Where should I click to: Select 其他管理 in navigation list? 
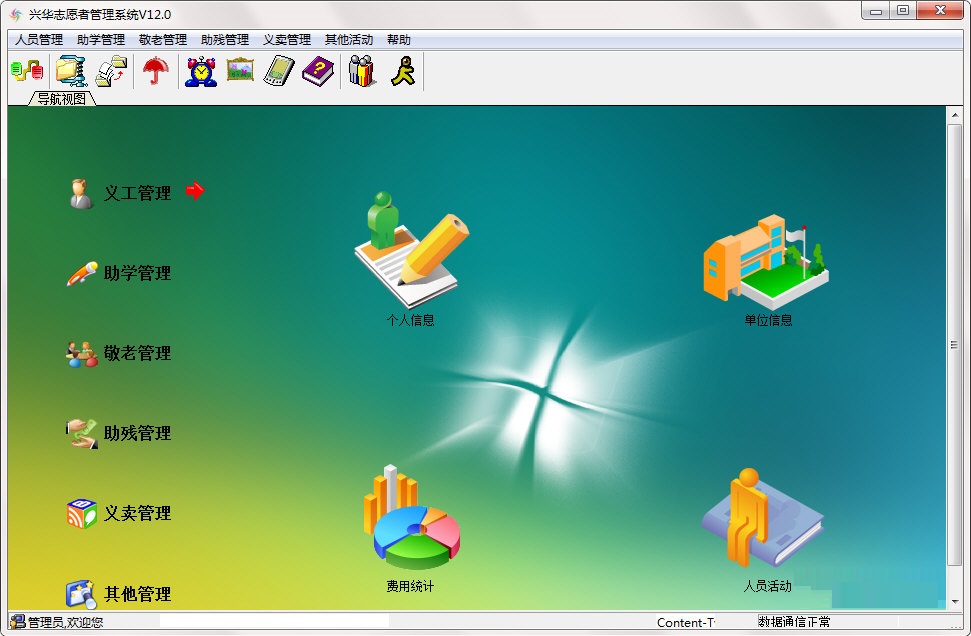click(137, 595)
